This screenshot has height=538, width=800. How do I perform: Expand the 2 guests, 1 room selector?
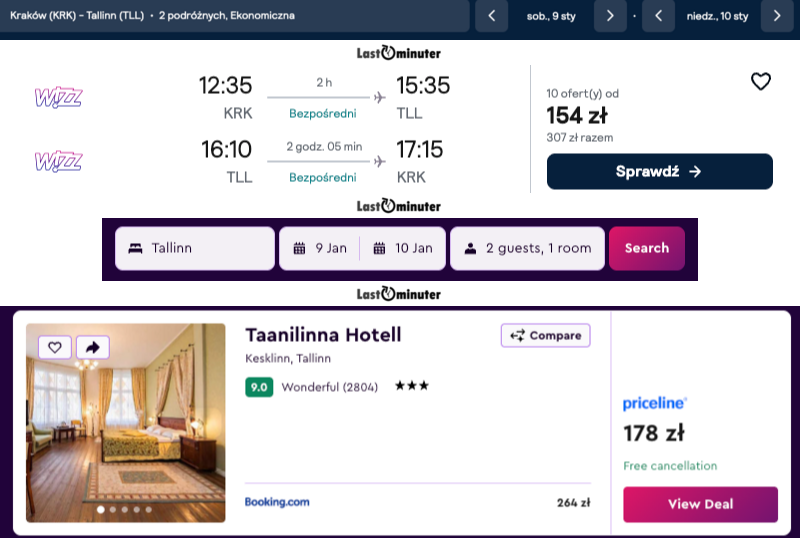pyautogui.click(x=528, y=248)
